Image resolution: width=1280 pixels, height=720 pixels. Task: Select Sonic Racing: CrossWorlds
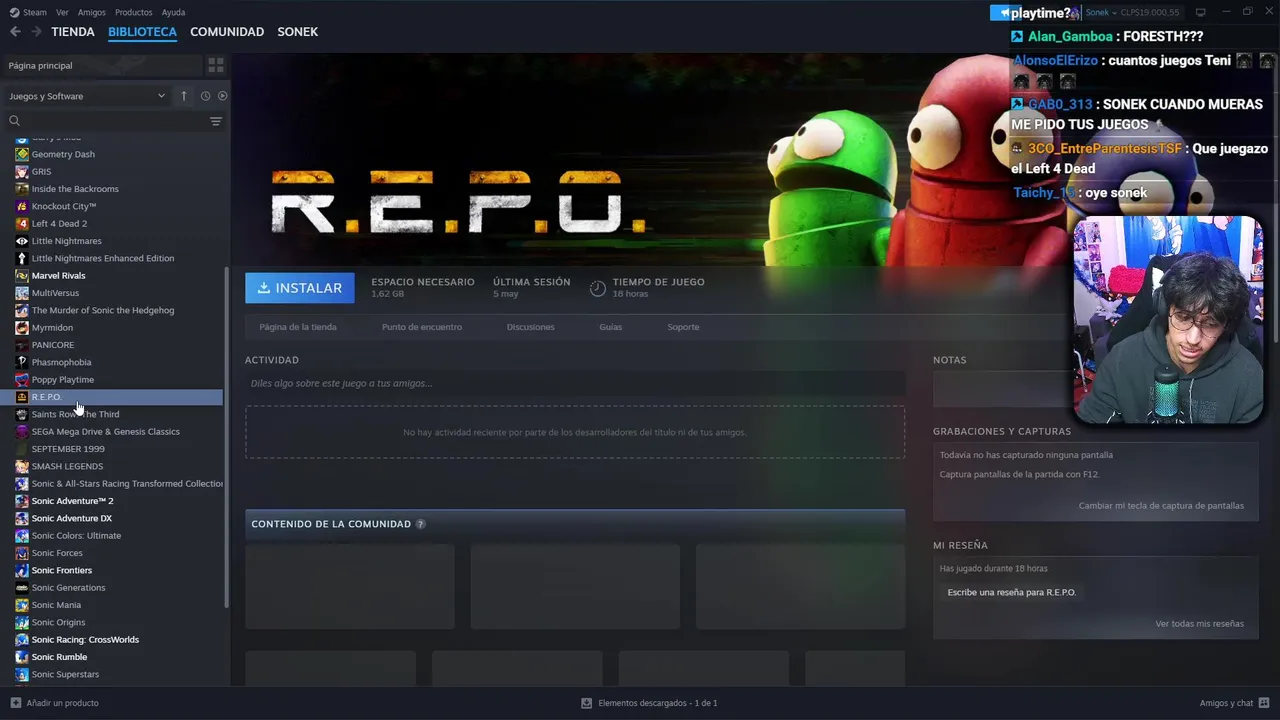pyautogui.click(x=85, y=640)
